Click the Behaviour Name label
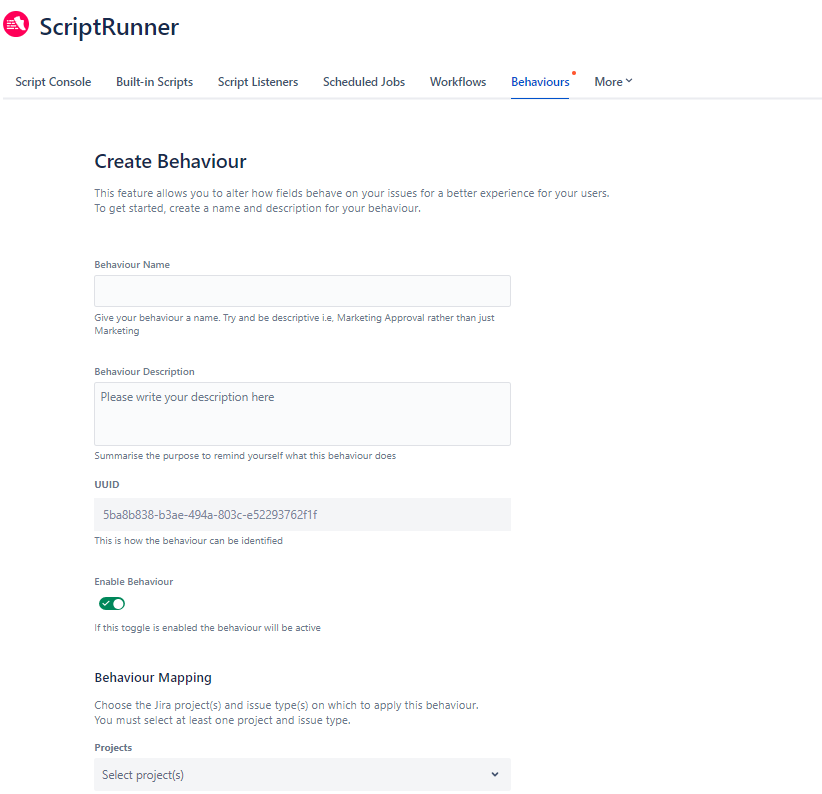 132,265
